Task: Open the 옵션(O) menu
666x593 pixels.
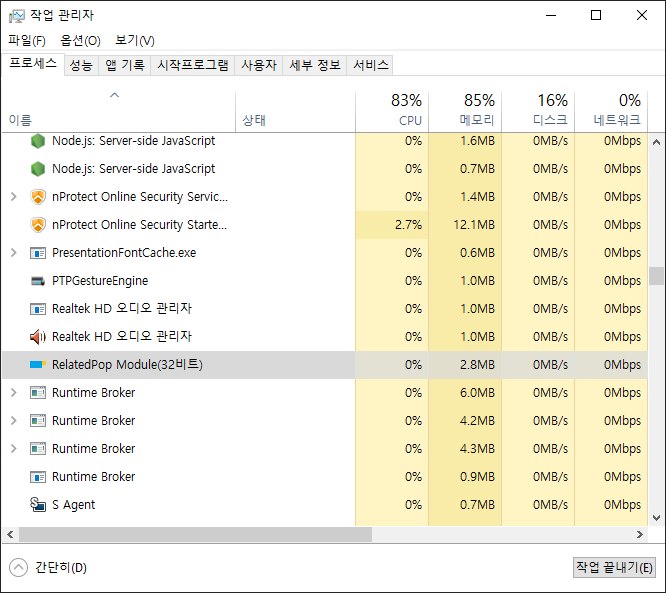Action: [80, 41]
